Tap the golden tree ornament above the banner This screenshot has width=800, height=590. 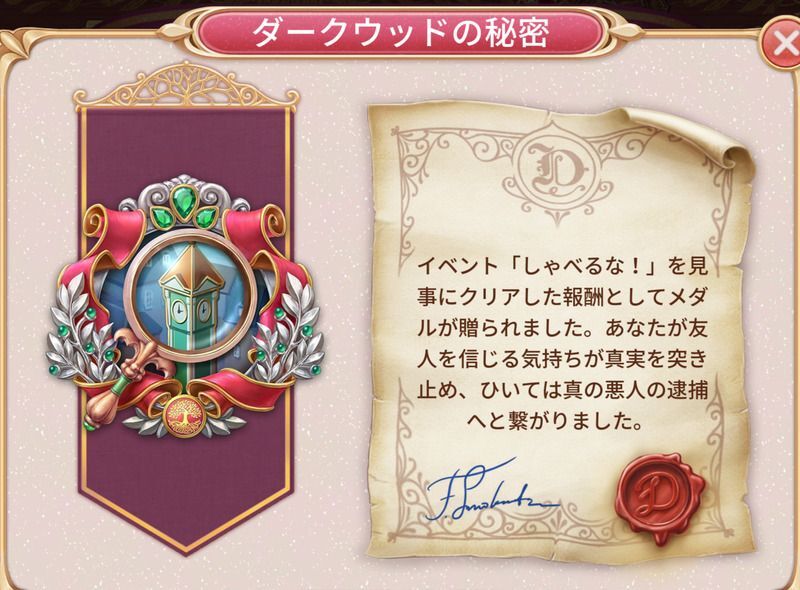(186, 87)
